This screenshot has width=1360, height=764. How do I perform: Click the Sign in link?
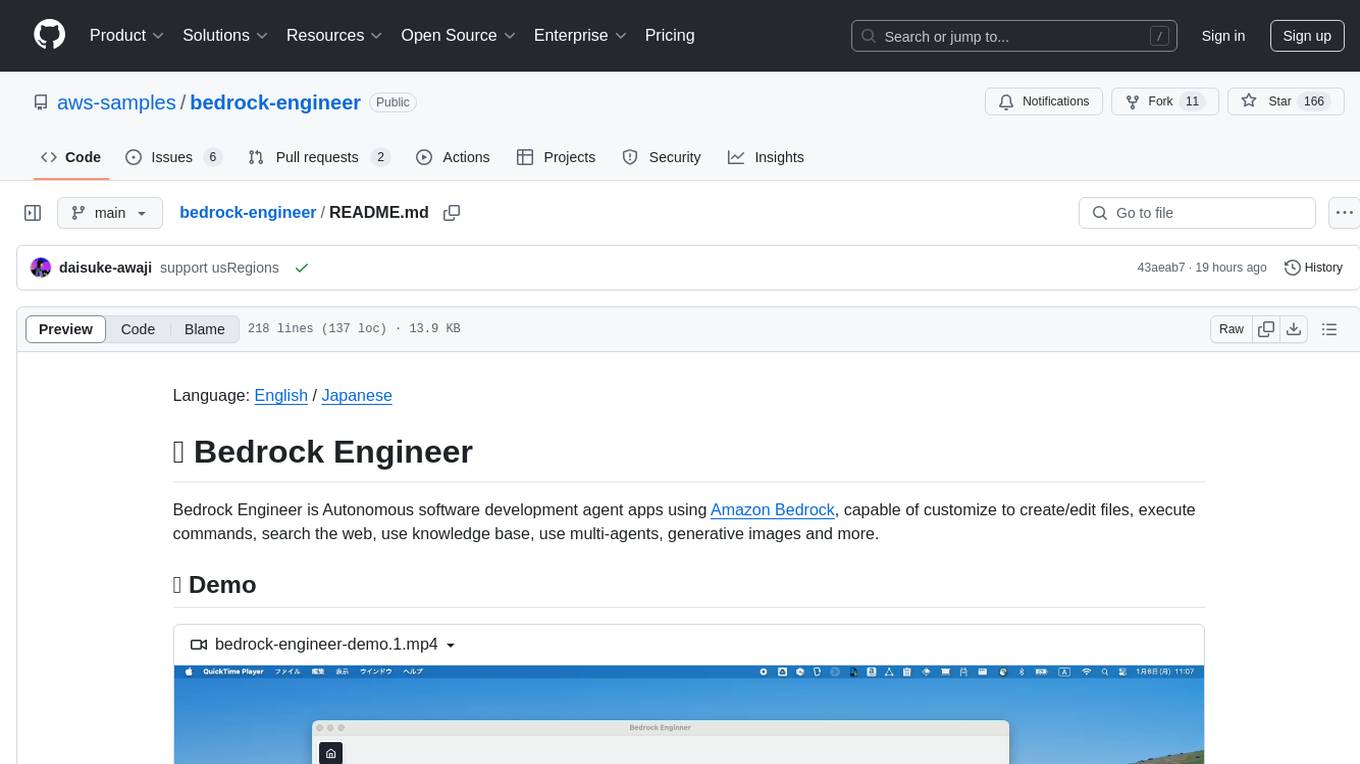pyautogui.click(x=1223, y=36)
